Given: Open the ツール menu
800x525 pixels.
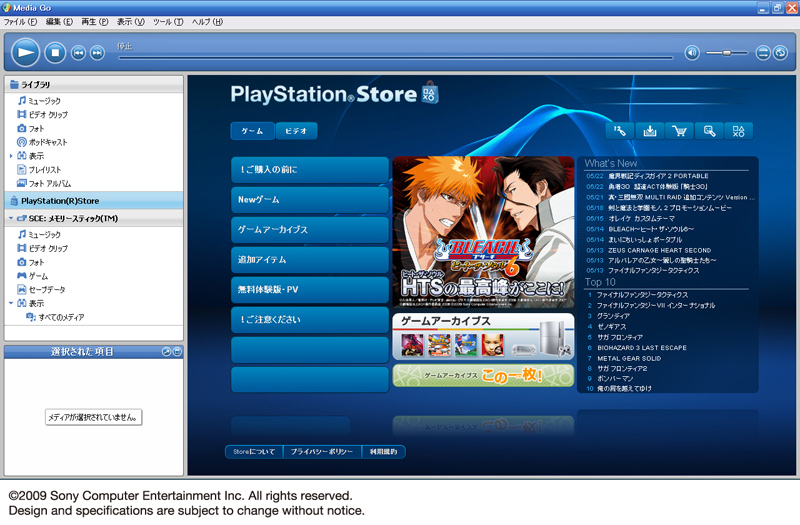Looking at the screenshot, I should coord(168,22).
